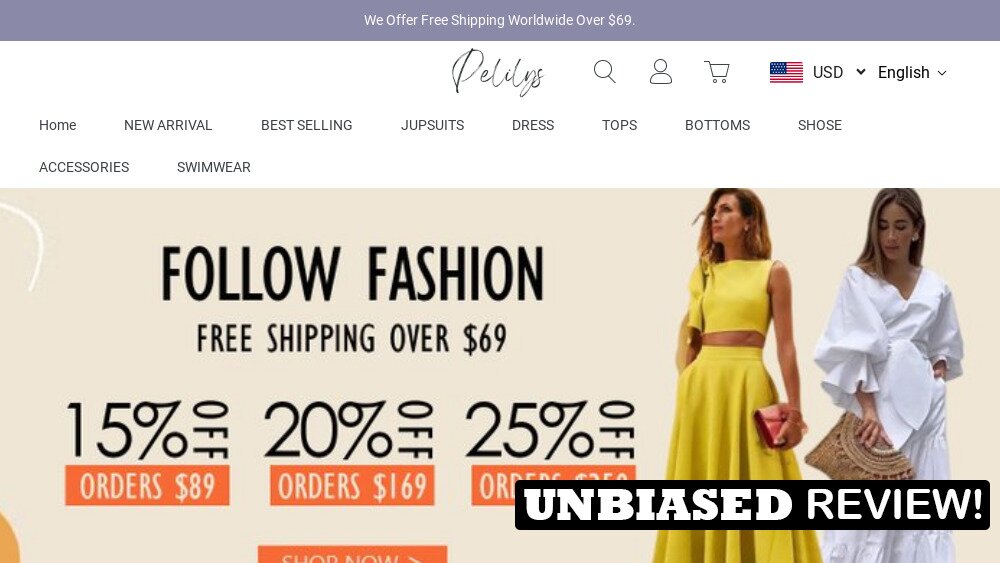
Task: Click the free shipping announcement bar
Action: coord(500,20)
